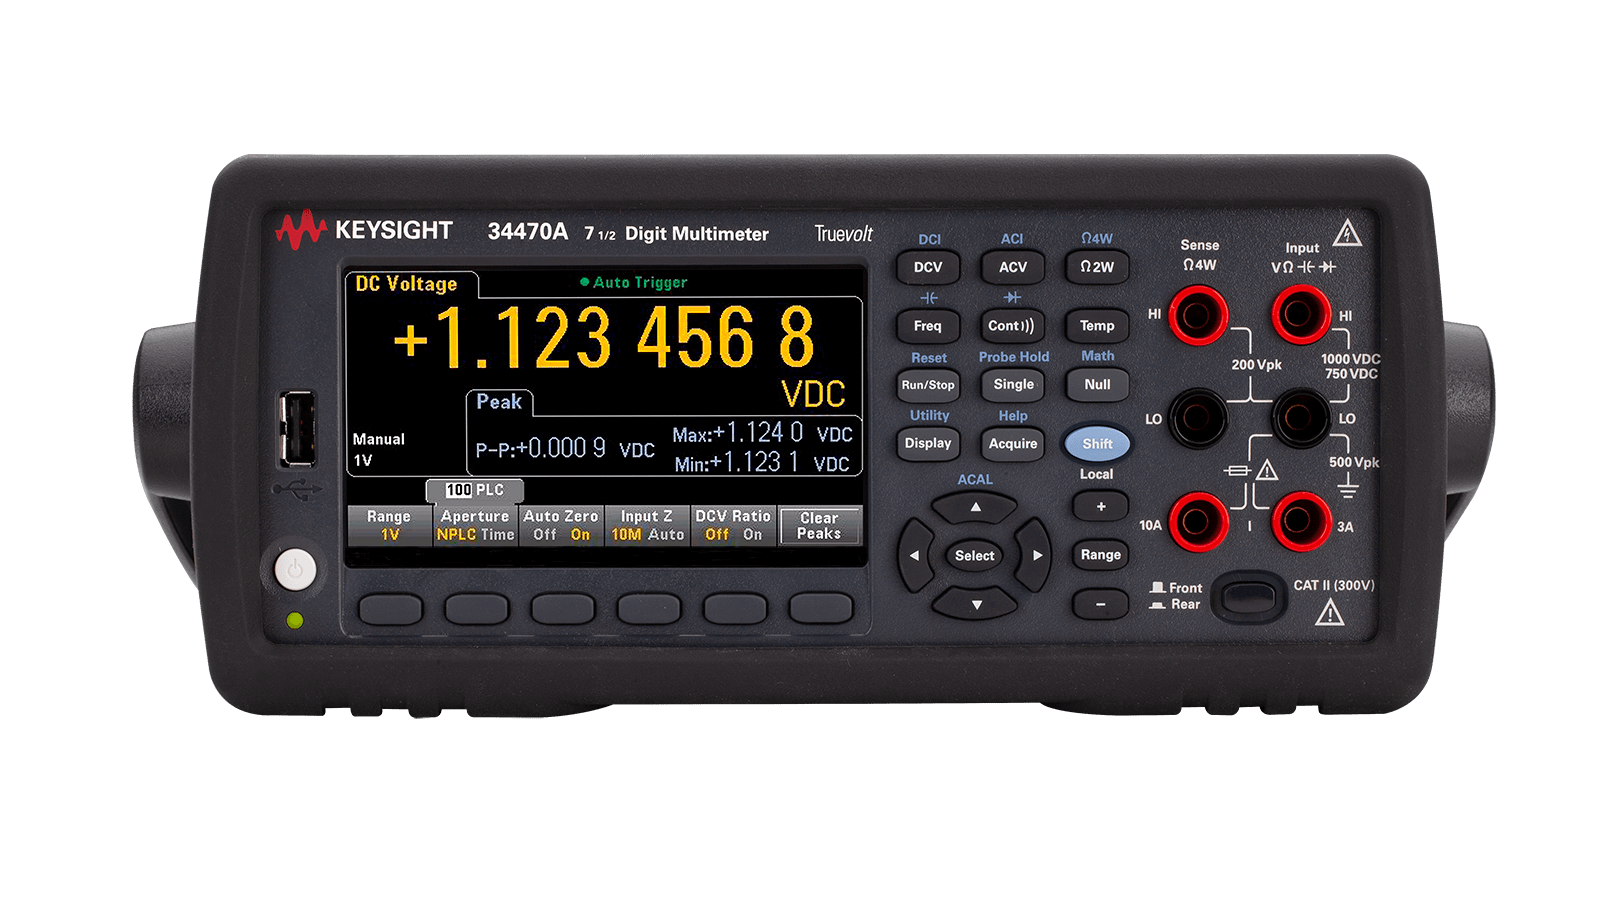The height and width of the screenshot is (900, 1600).
Task: Tap the warning triangle above Input
Action: pyautogui.click(x=1347, y=232)
